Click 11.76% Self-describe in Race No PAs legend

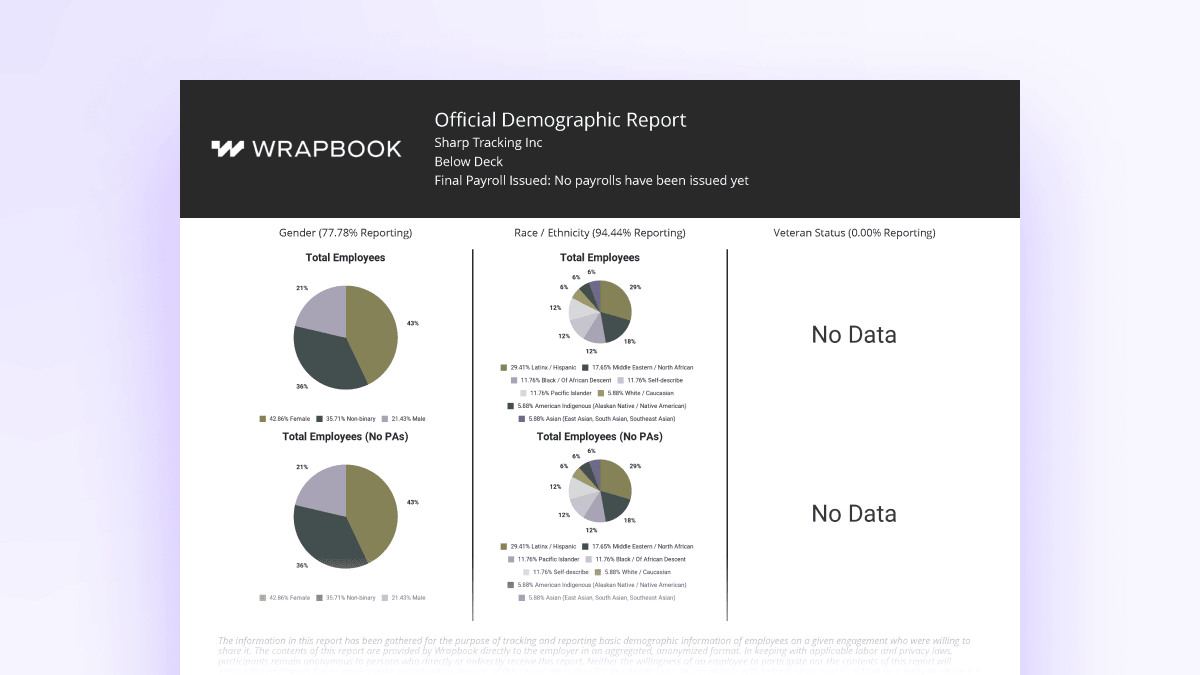tap(561, 572)
